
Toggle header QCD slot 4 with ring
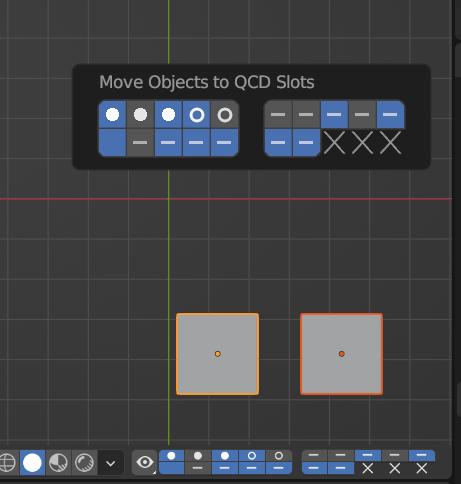coord(252,456)
